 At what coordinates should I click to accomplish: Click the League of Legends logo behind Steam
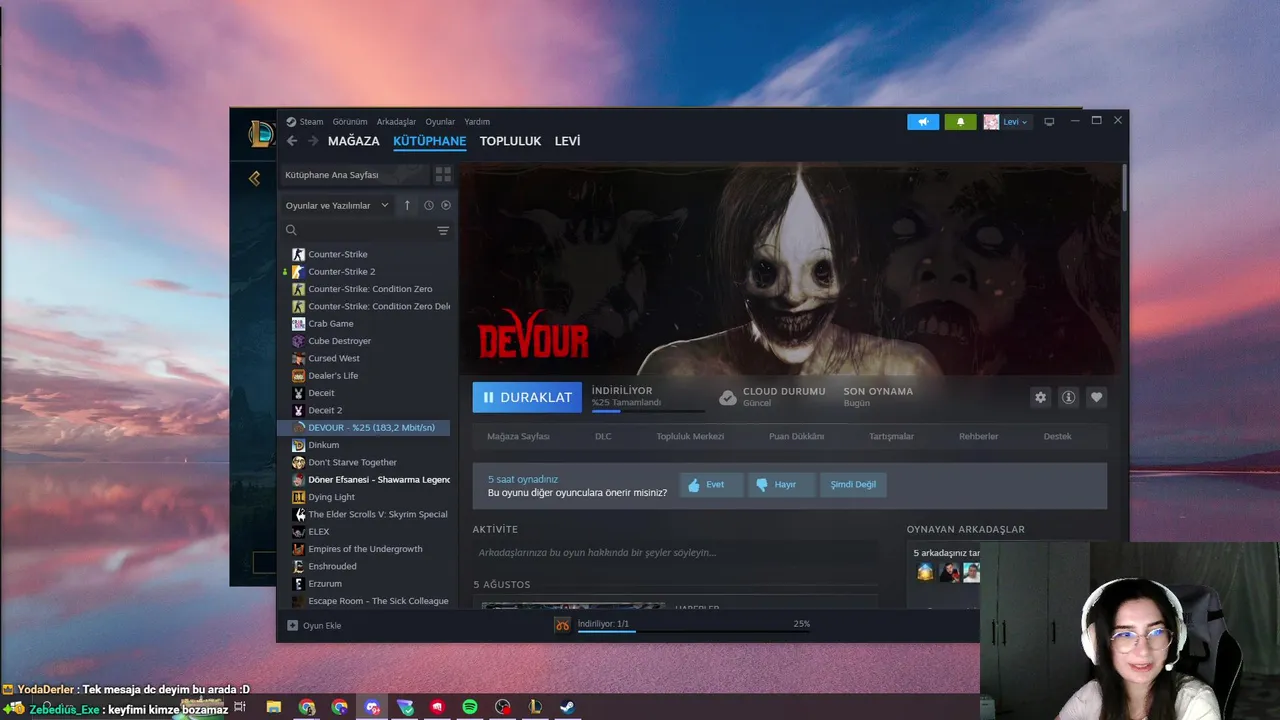click(x=259, y=133)
